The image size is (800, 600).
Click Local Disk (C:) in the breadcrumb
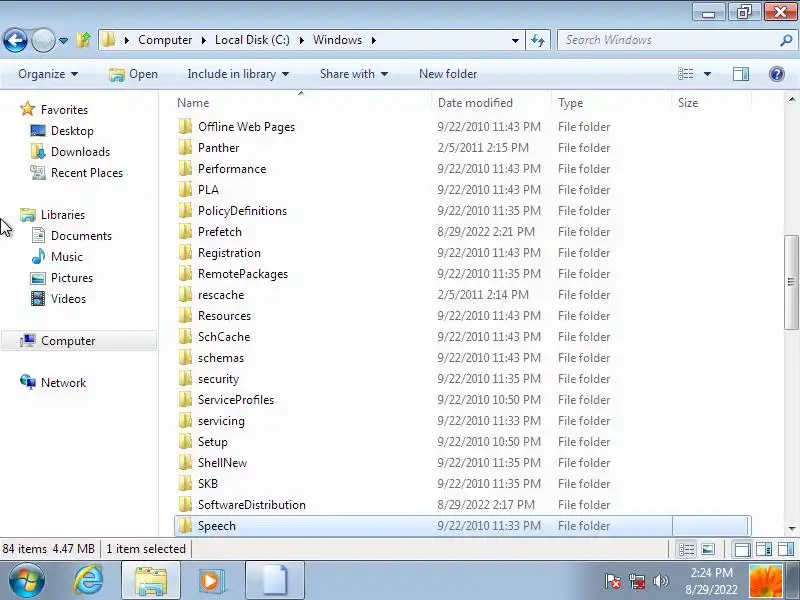click(x=252, y=40)
